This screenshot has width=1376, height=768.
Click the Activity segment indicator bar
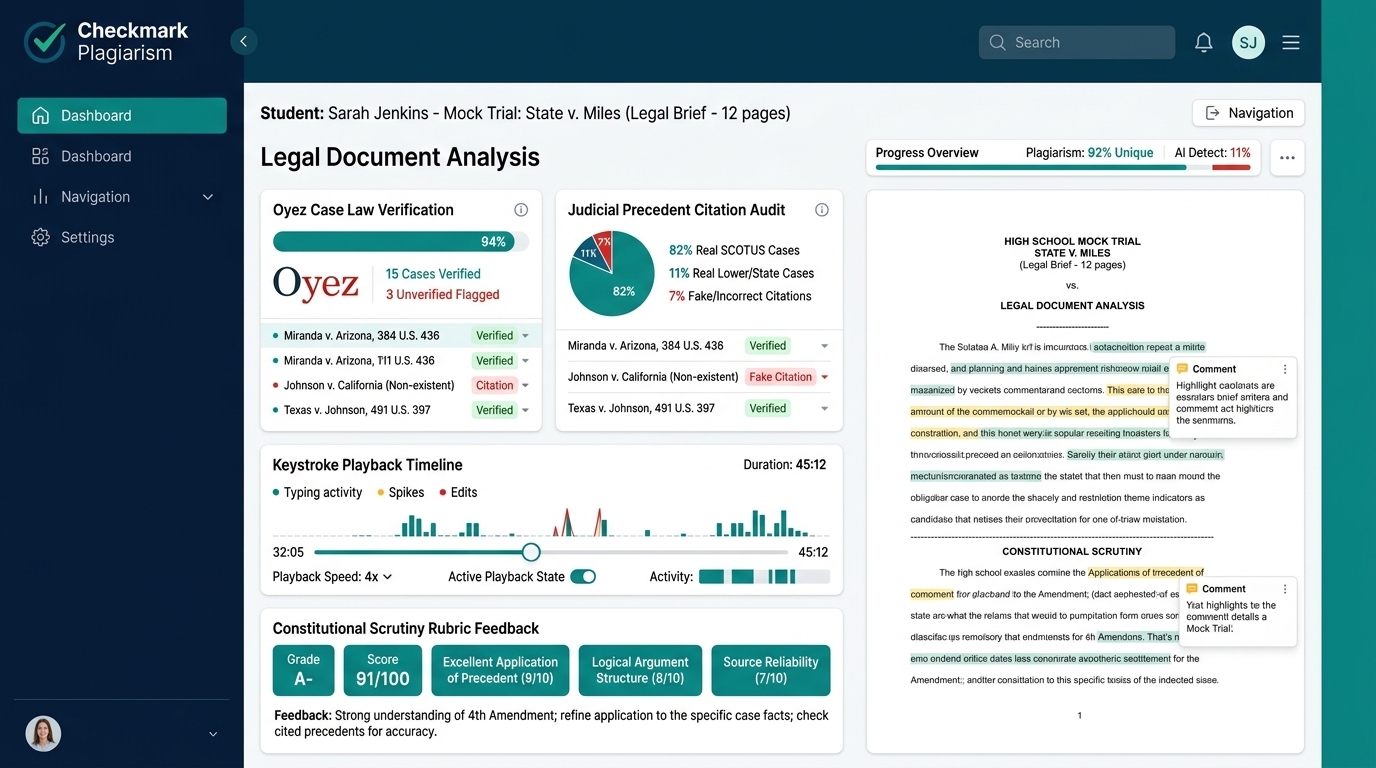click(764, 577)
